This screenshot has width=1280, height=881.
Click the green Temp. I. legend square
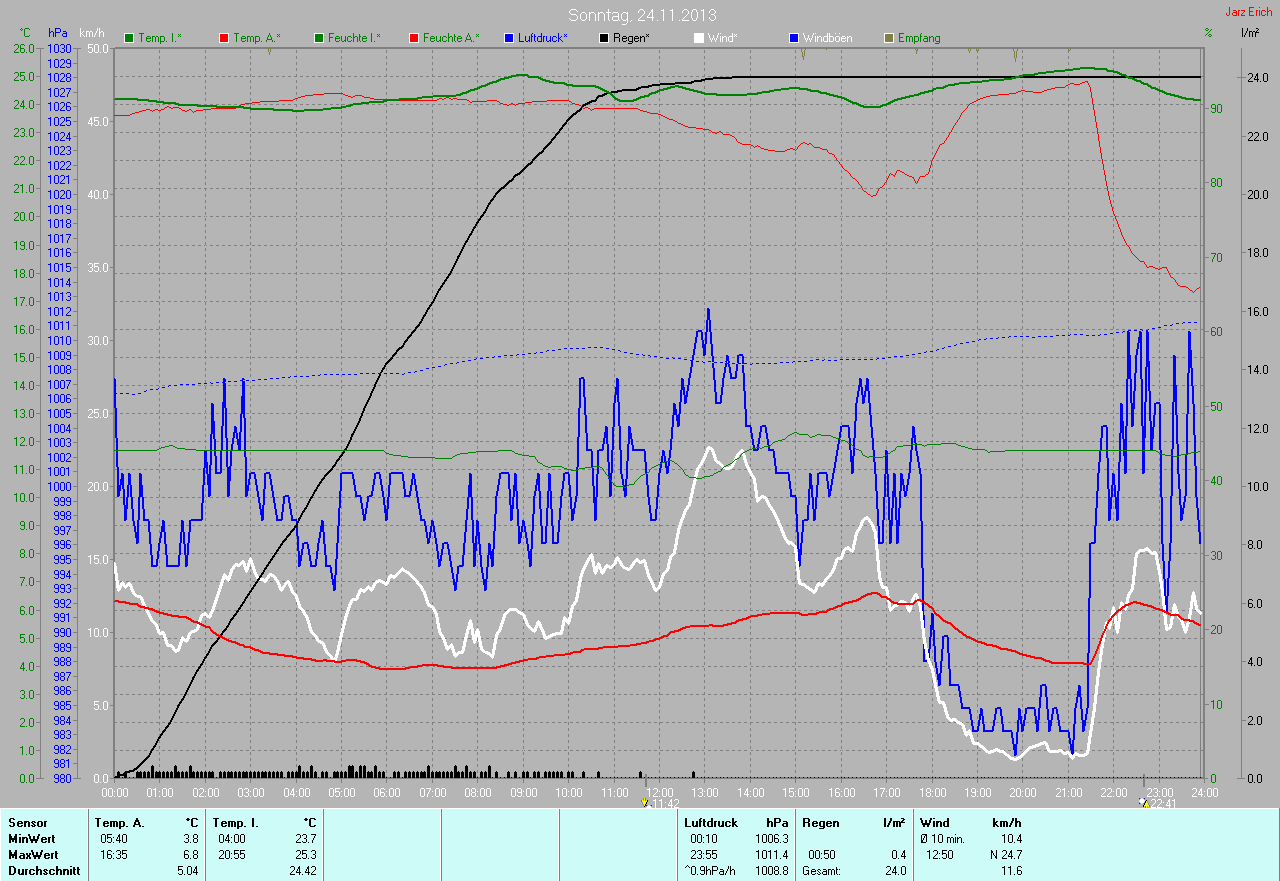(129, 38)
